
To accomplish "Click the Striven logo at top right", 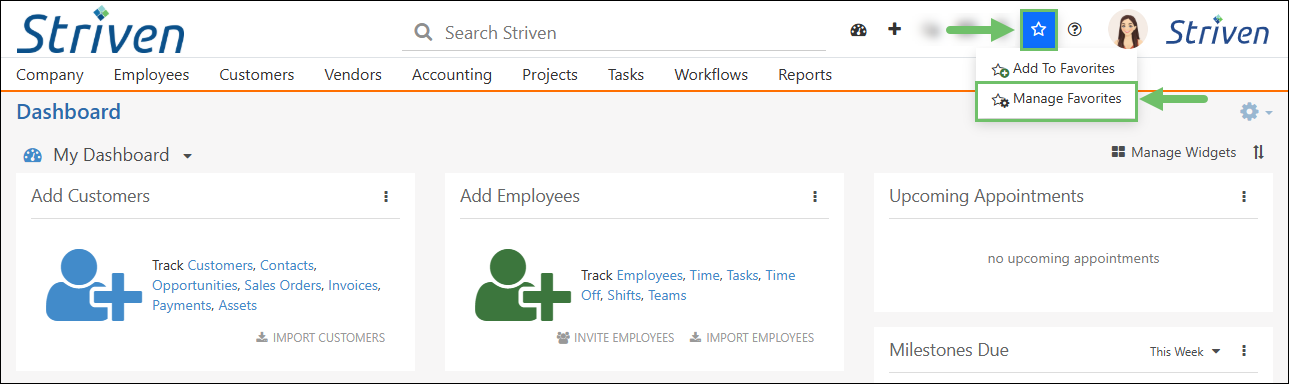I will (1218, 31).
